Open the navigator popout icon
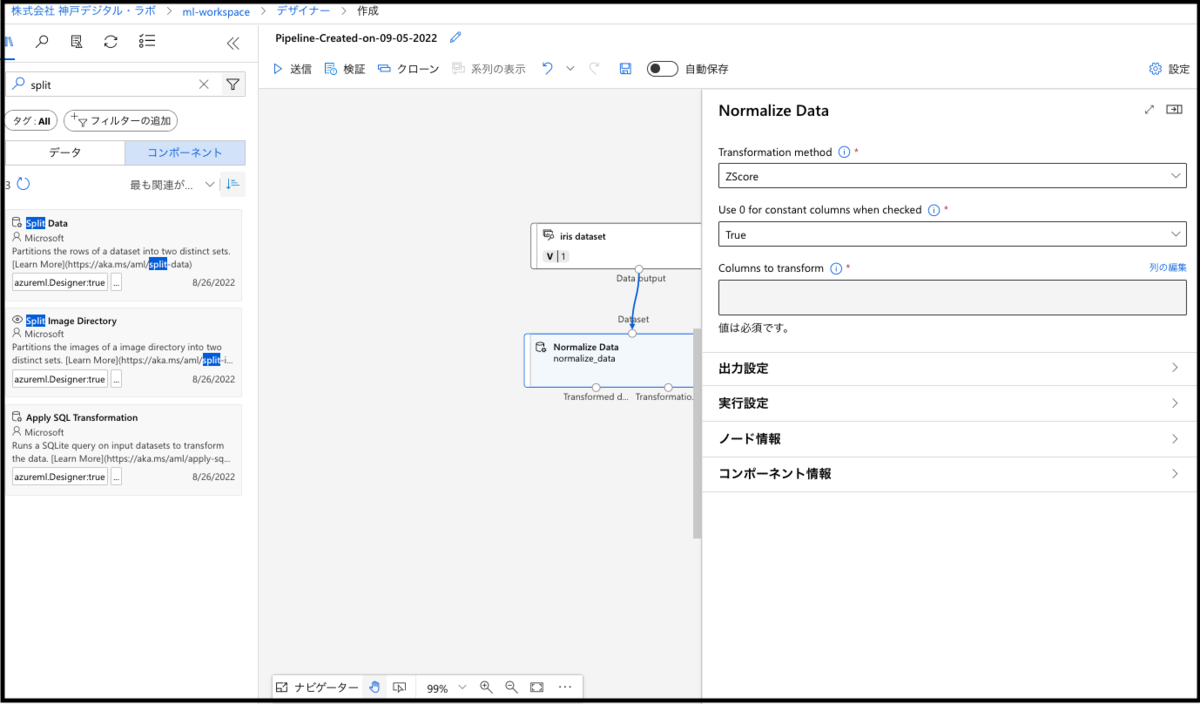Viewport: 1200px width, 704px height. click(282, 687)
